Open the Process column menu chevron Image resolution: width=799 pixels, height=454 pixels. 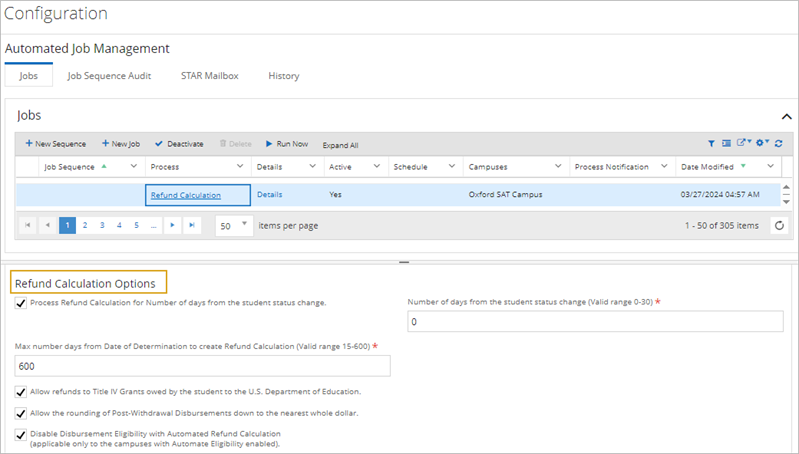click(x=240, y=166)
